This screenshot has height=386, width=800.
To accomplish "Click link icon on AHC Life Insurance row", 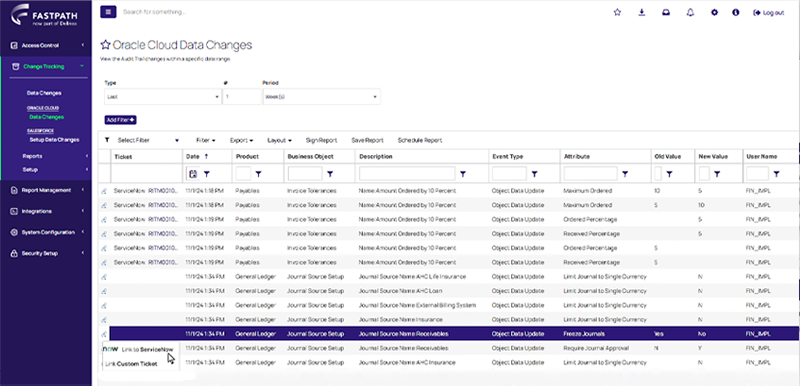I will 104,277.
